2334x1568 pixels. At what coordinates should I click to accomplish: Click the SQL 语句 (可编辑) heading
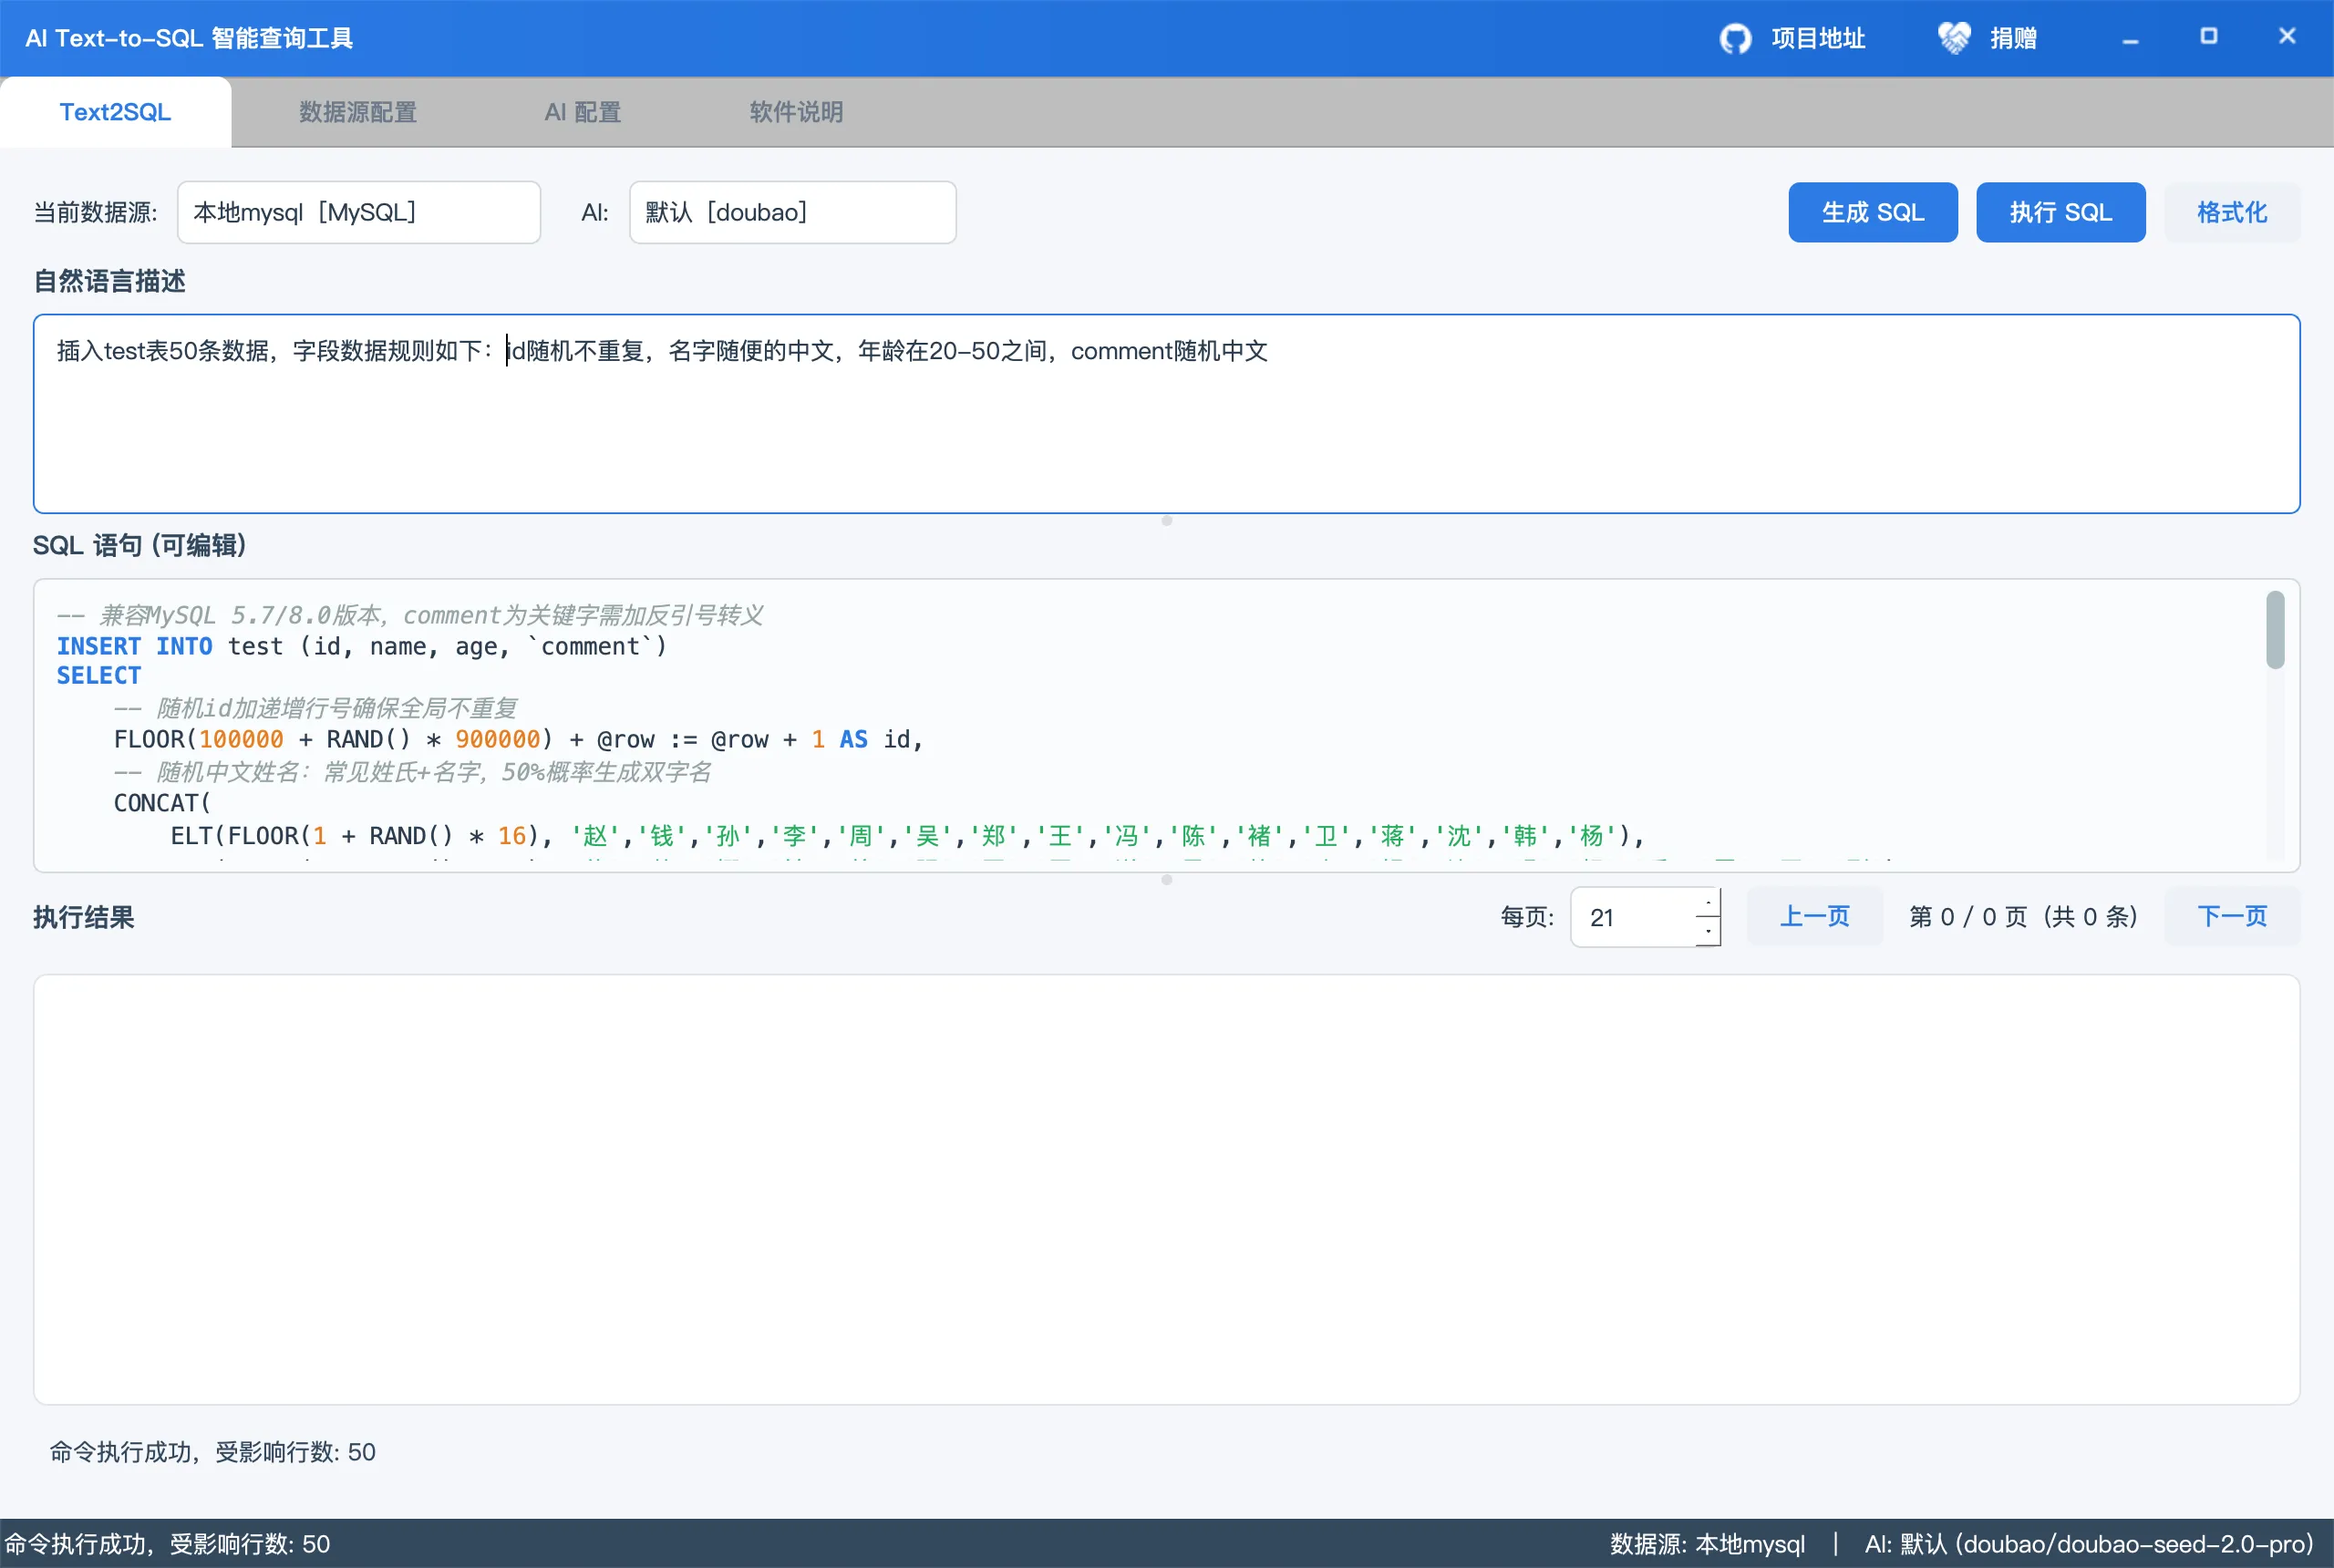[x=140, y=545]
